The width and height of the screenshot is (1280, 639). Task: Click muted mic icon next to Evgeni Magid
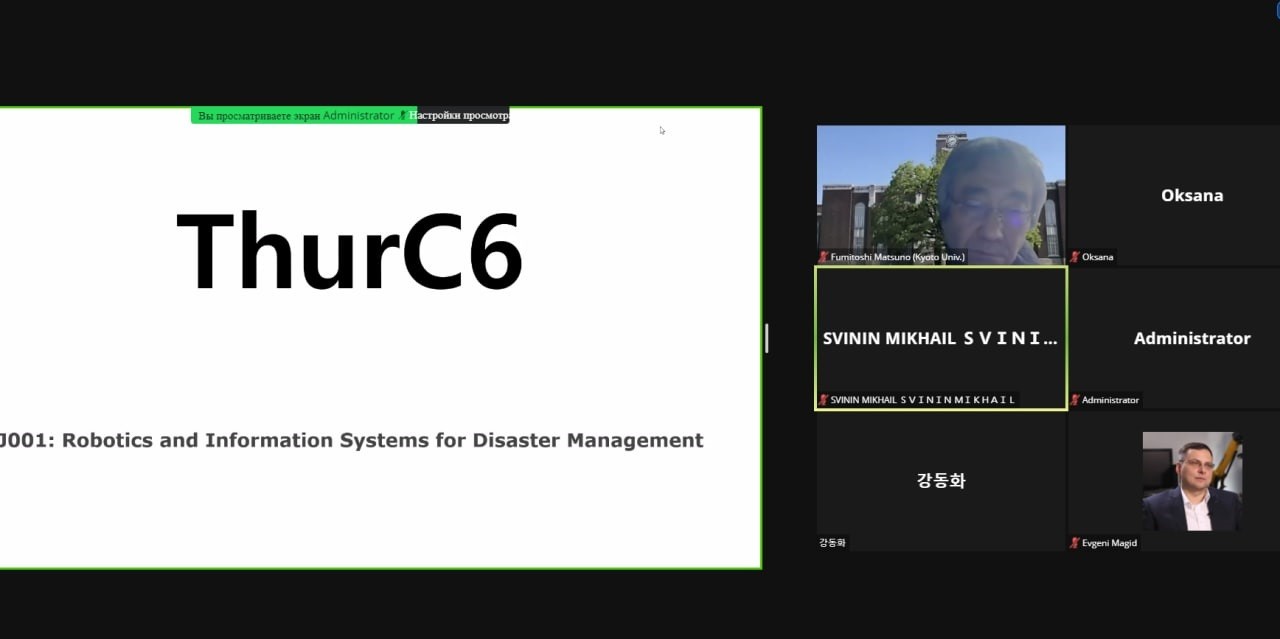pos(1075,543)
